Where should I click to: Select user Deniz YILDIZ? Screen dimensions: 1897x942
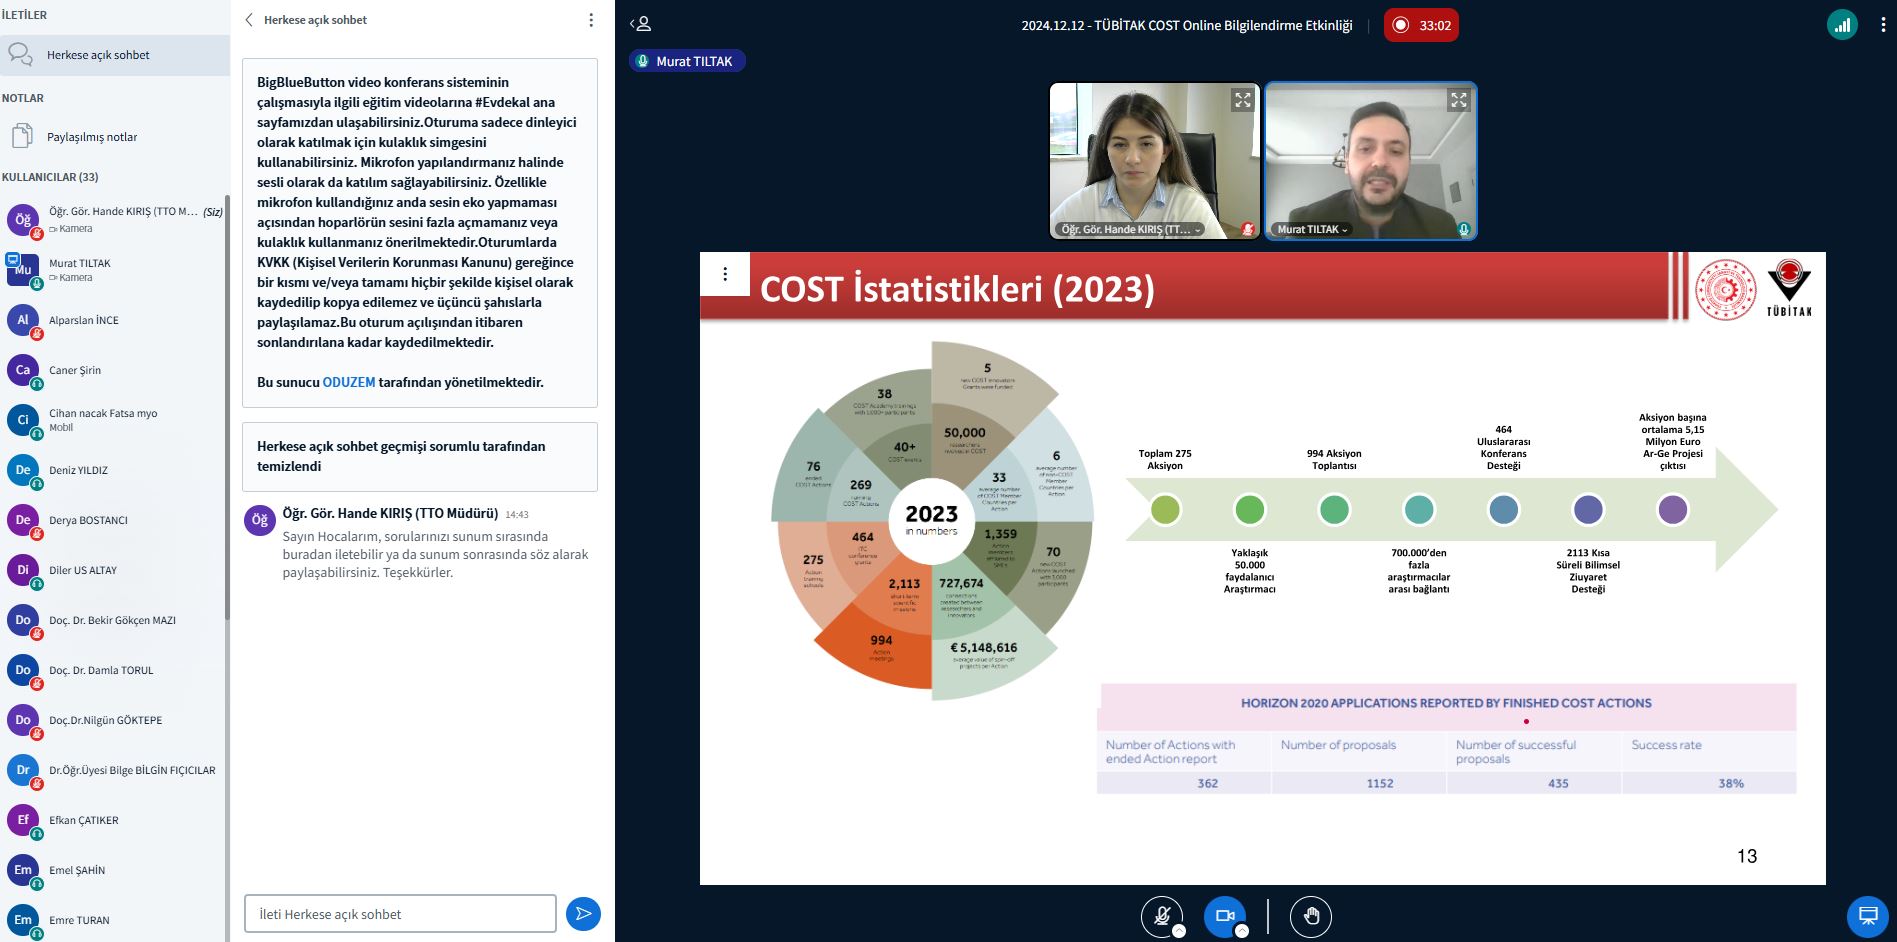[x=113, y=470]
